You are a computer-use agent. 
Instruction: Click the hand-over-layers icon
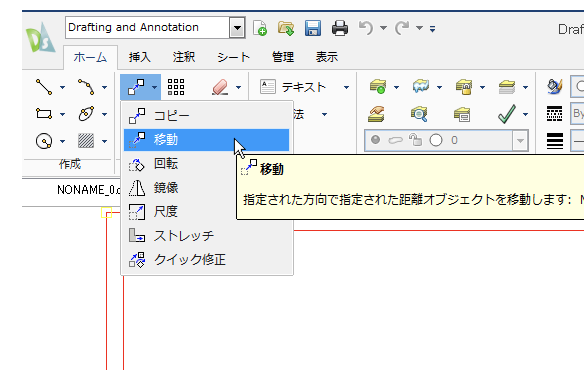[x=376, y=114]
